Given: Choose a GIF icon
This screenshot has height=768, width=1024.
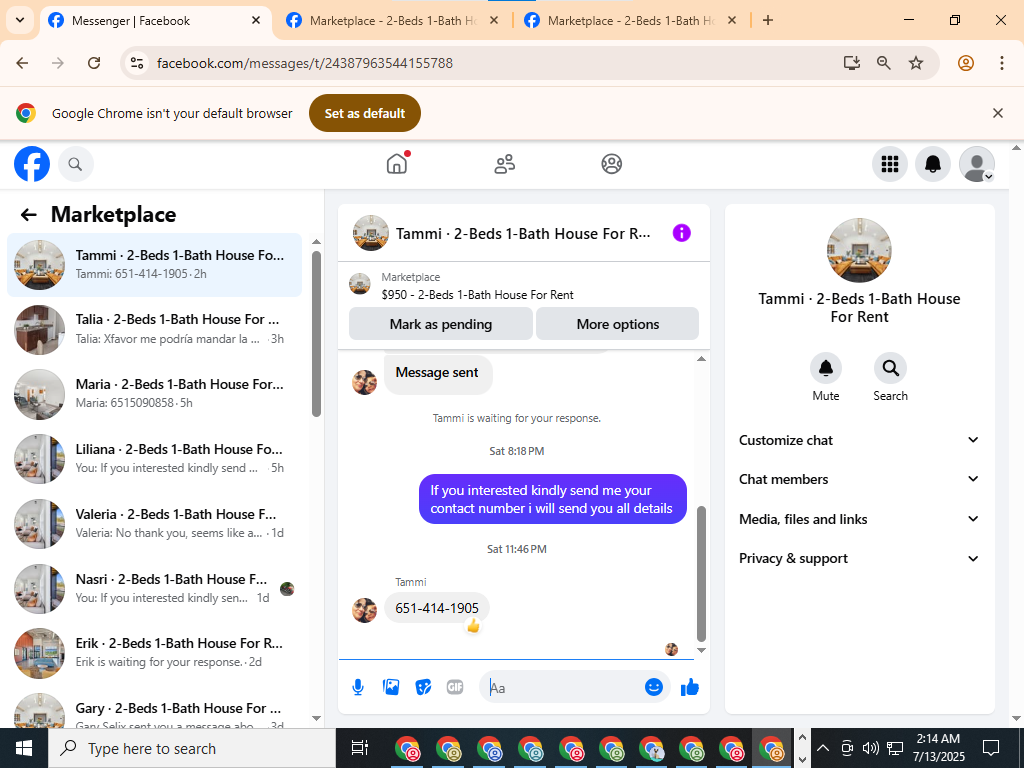Looking at the screenshot, I should click(455, 687).
